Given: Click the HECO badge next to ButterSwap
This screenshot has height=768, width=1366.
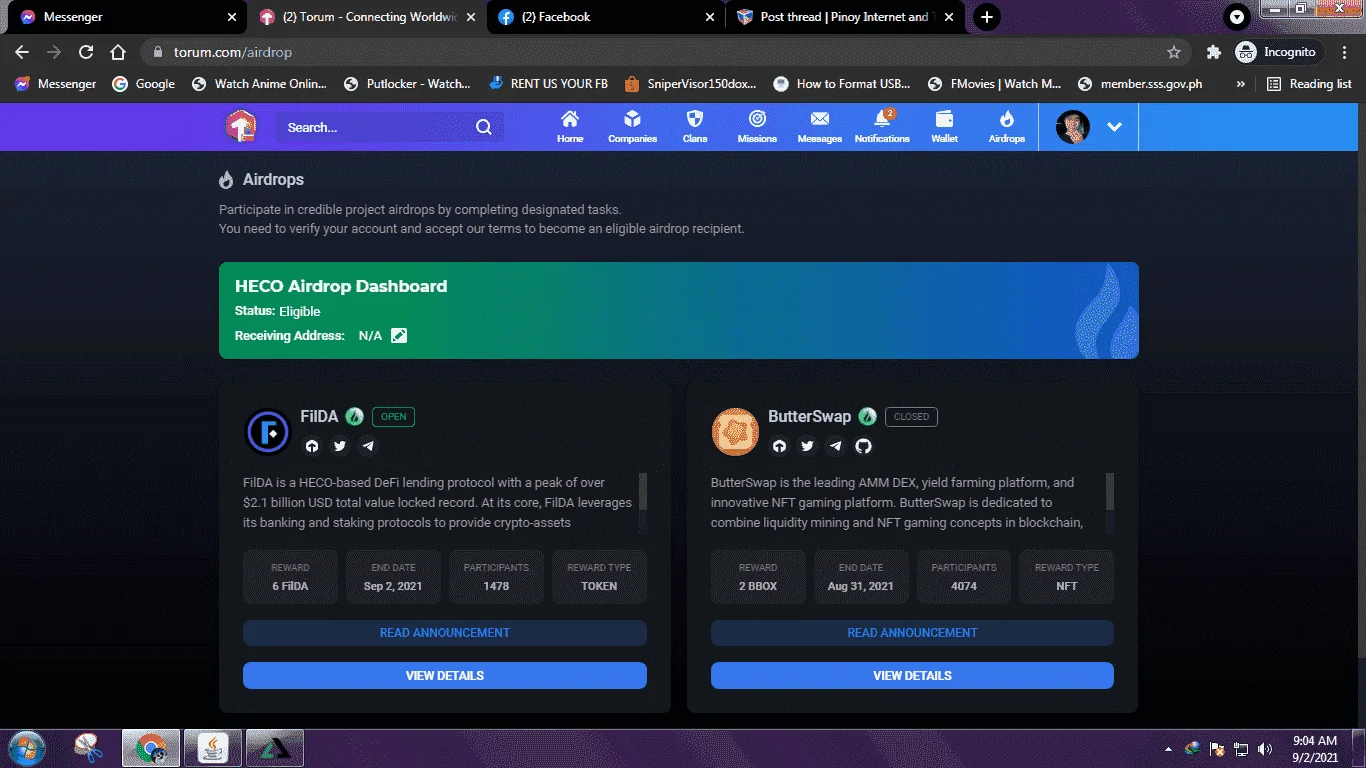Looking at the screenshot, I should [867, 417].
